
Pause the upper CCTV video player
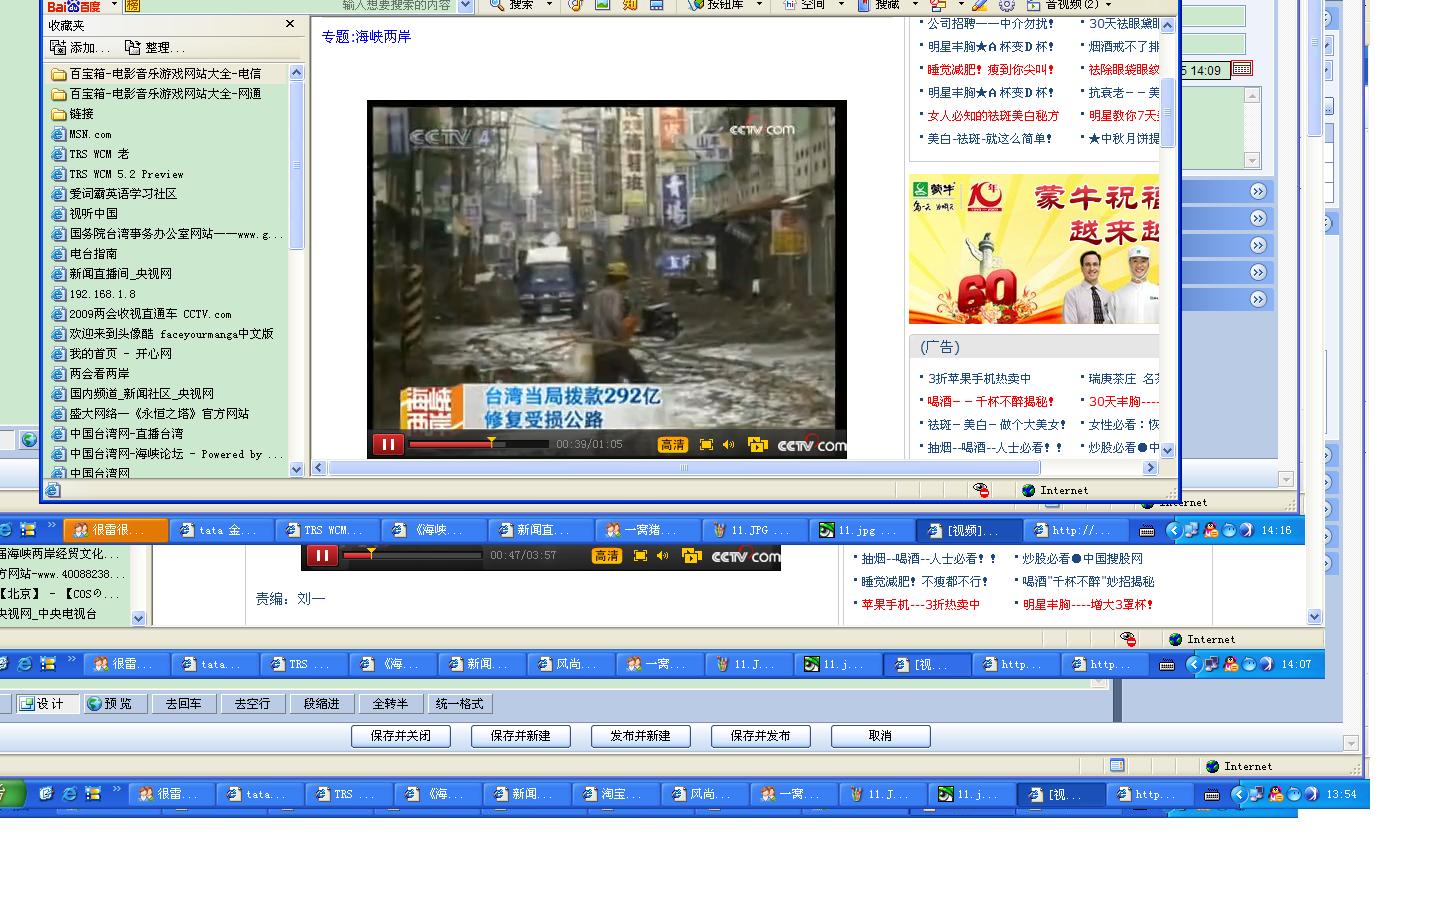click(x=388, y=445)
